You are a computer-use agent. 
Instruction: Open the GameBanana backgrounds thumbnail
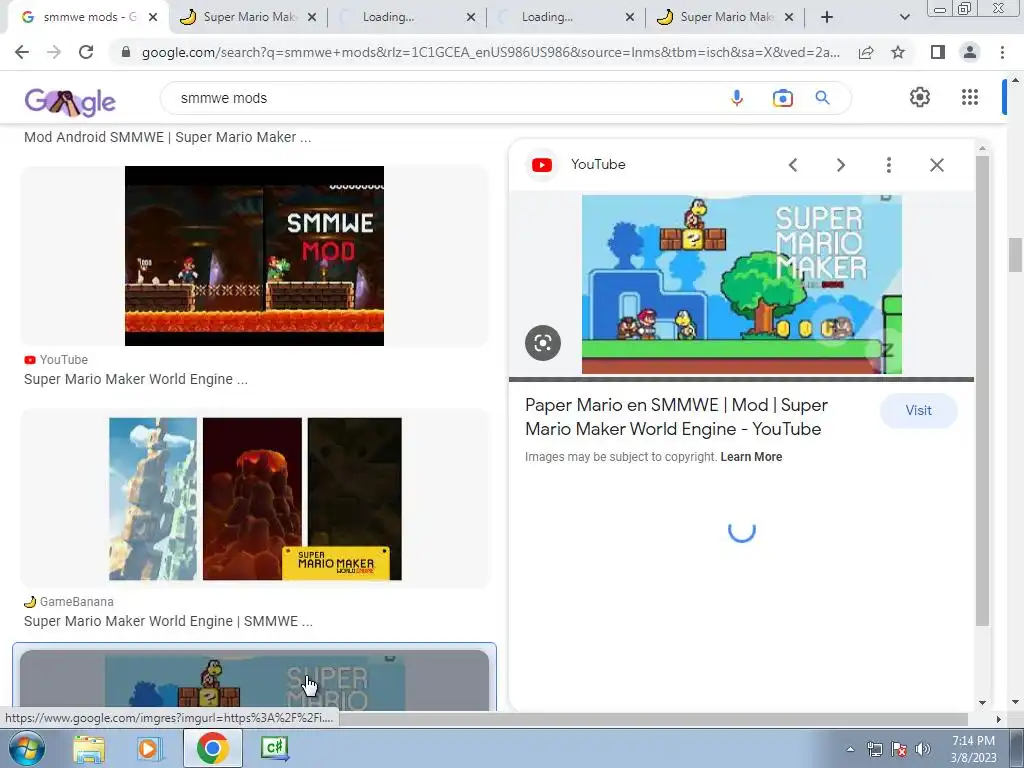[x=255, y=498]
